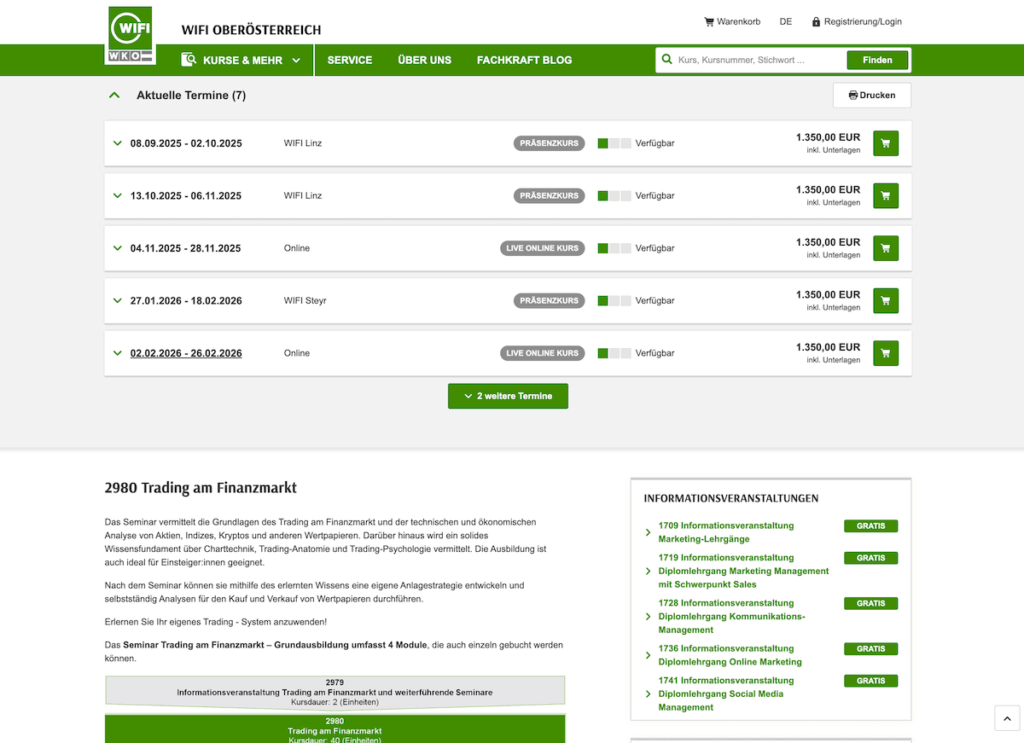Screen dimensions: 1024x743
Task: Add the 02.02.2026 online course to cart
Action: pyautogui.click(x=885, y=353)
